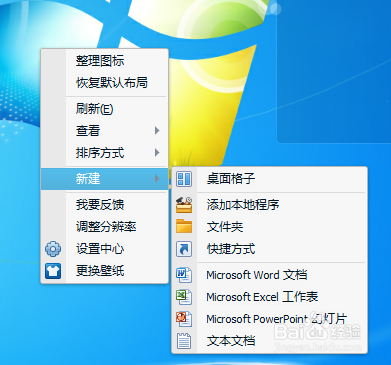
Task: Click the 快捷方式 shortcut arrow icon
Action: 184,249
